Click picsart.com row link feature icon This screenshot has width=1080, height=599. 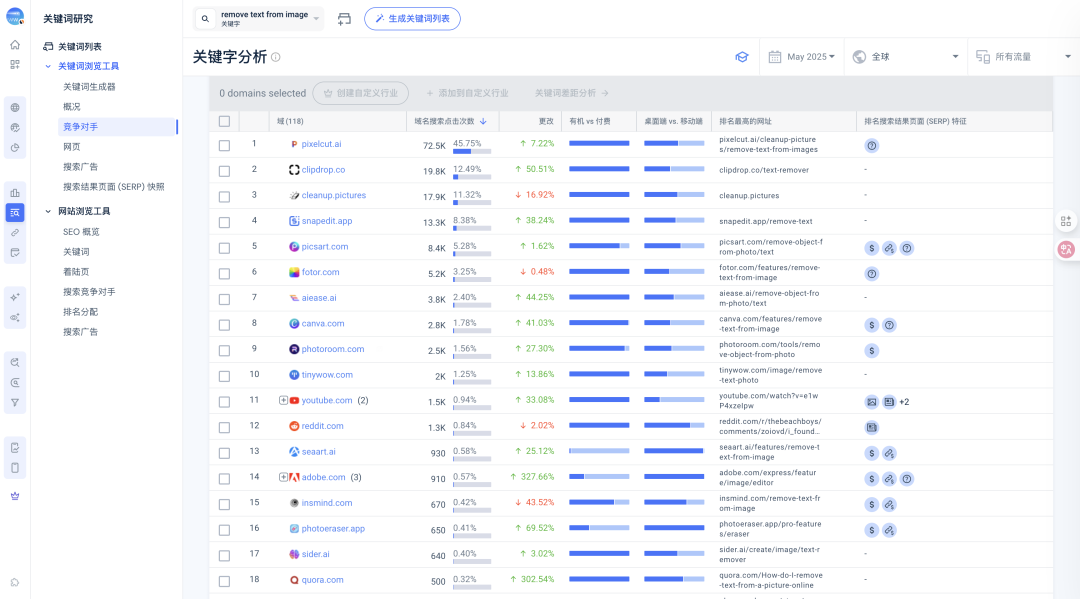pos(889,249)
